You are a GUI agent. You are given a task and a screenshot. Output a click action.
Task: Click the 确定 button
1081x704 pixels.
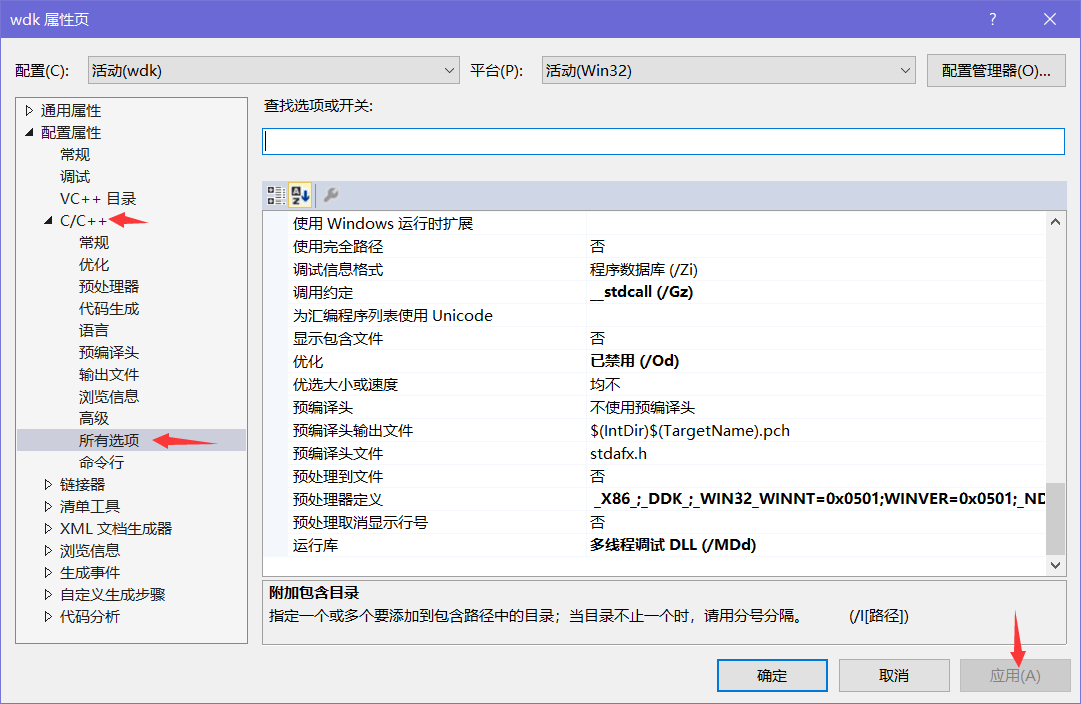[772, 676]
